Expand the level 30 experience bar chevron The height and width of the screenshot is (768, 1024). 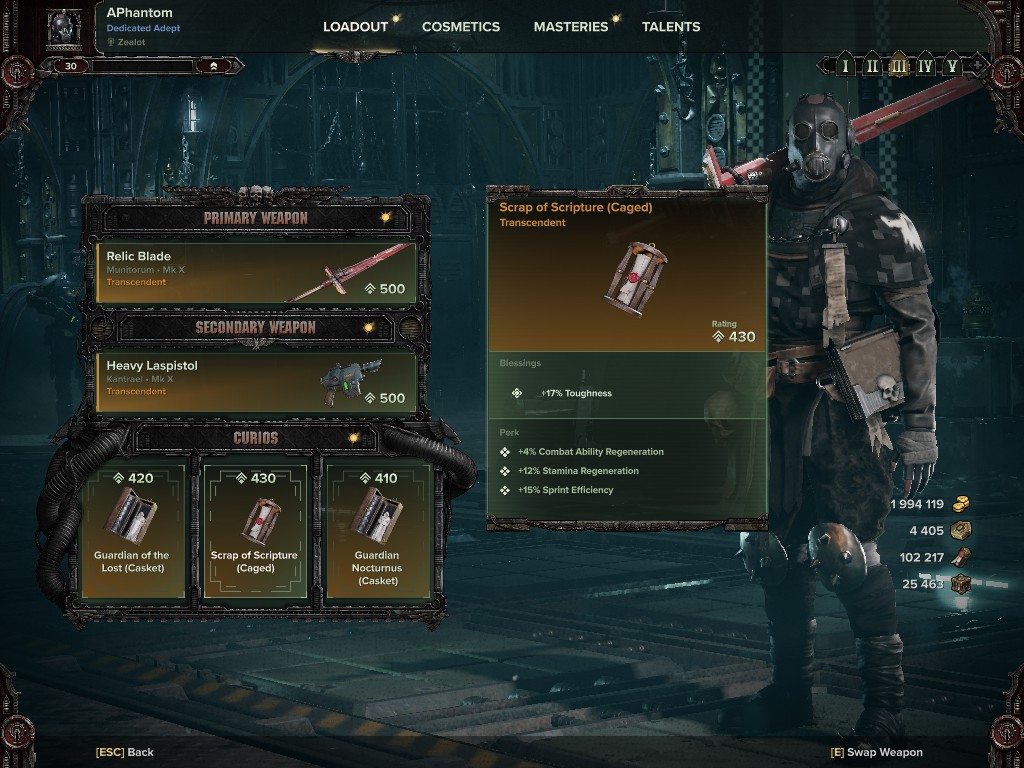[214, 66]
